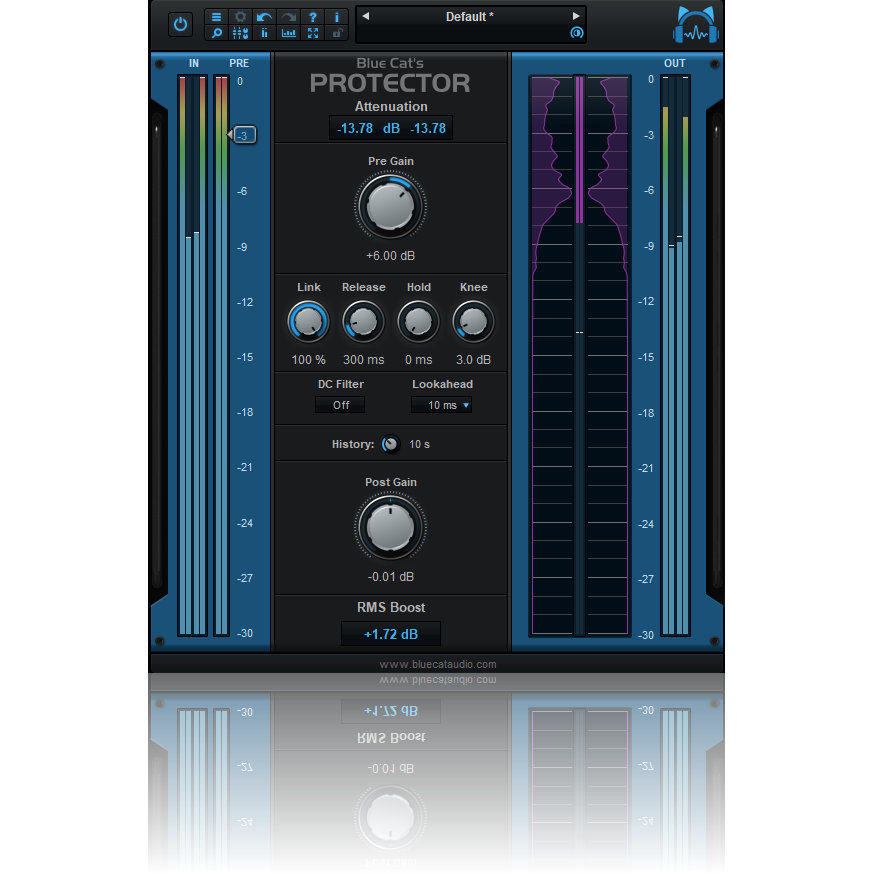Viewport: 874px width, 874px height.
Task: Turn on the DC Filter
Action: pyautogui.click(x=339, y=405)
